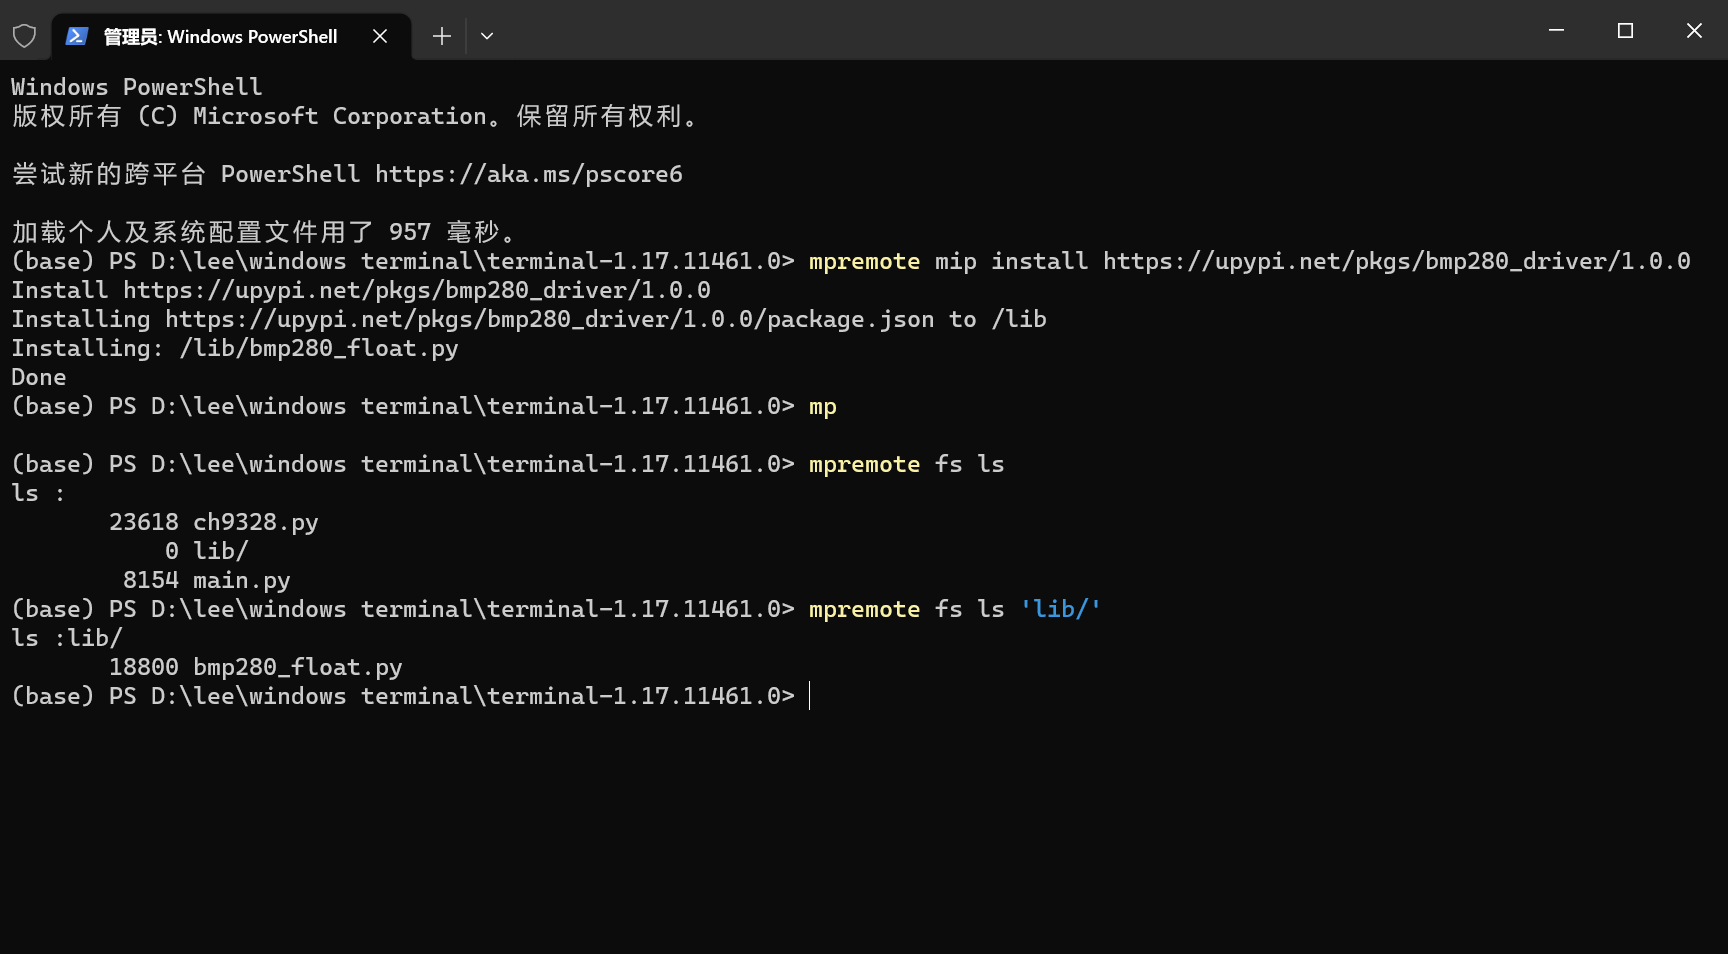The width and height of the screenshot is (1728, 954).
Task: Click the 'Install https://upypi.net/pkgs/bmp280_driver/1.0.0' output line
Action: point(361,290)
